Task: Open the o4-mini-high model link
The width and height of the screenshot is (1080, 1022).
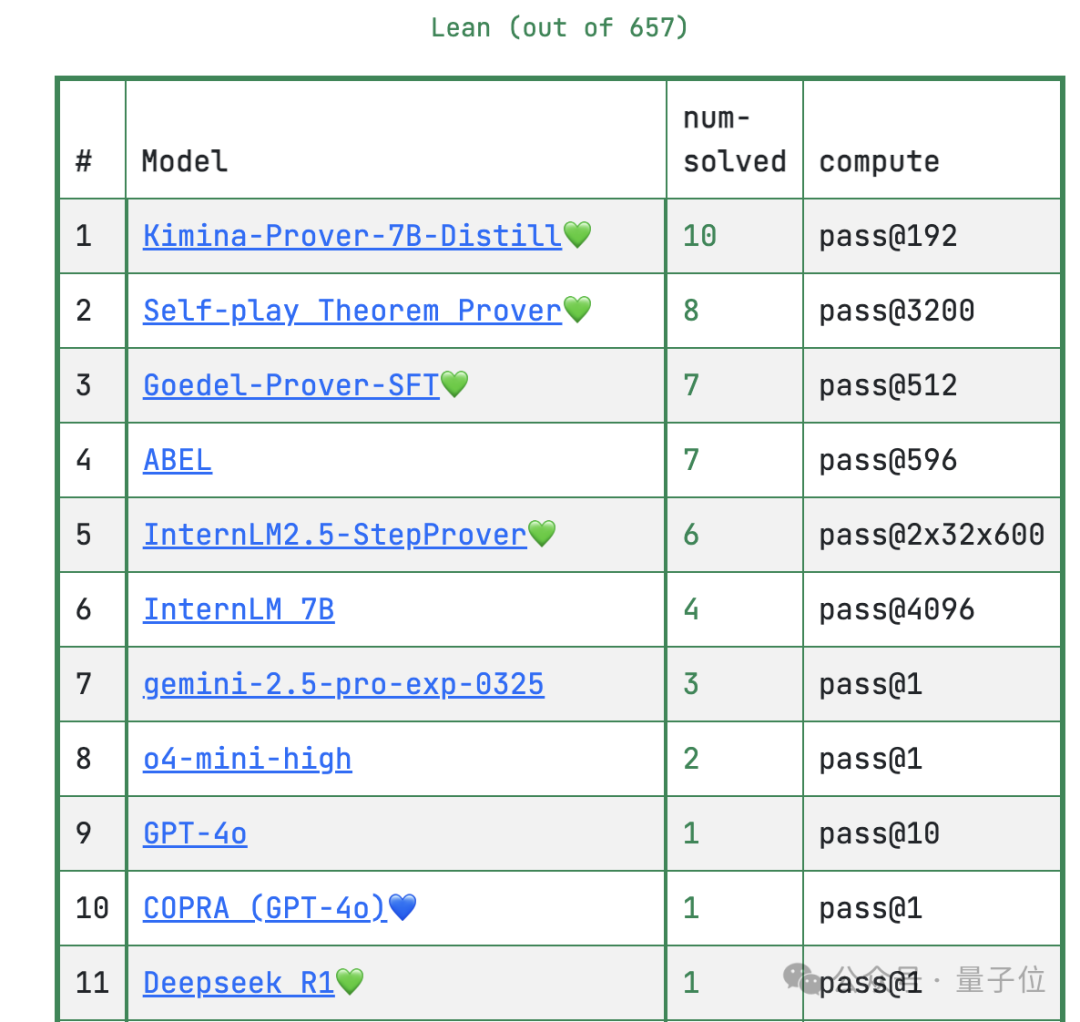Action: coord(247,759)
